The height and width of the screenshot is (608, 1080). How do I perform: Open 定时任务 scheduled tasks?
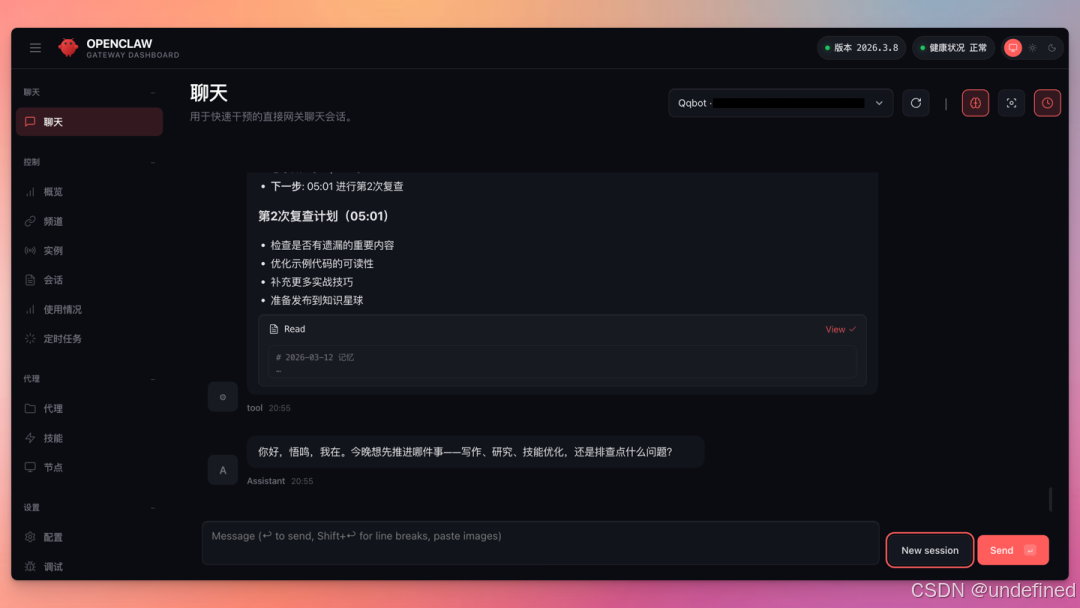90,339
